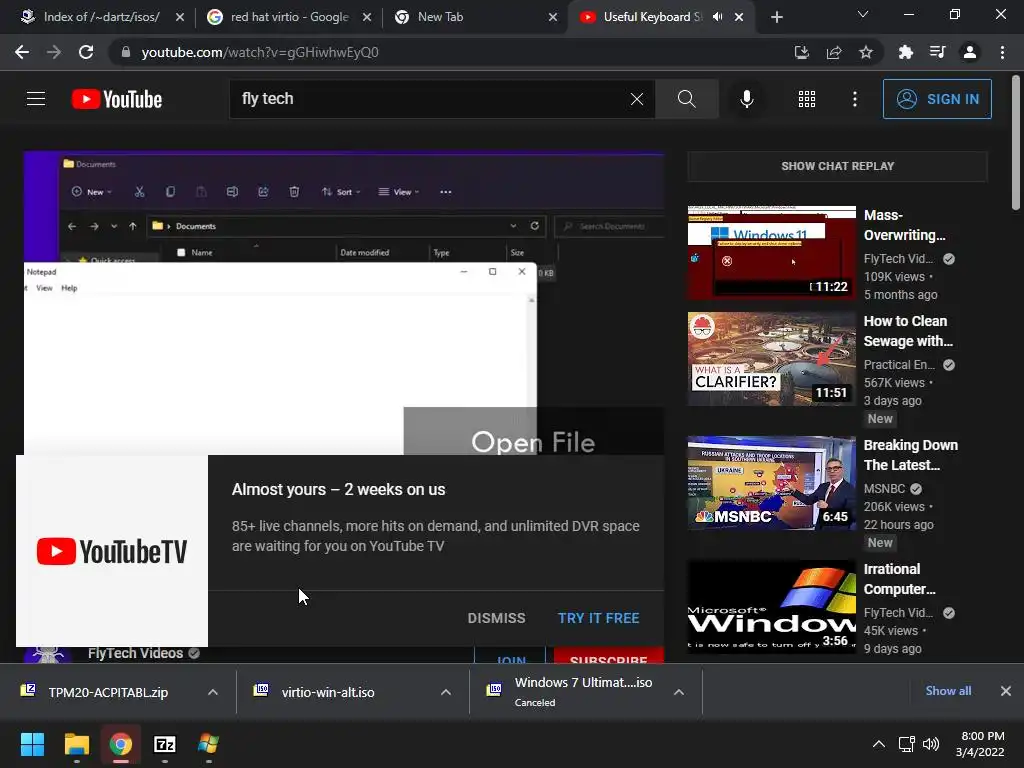
Task: View site information lock icon
Action: (x=126, y=52)
